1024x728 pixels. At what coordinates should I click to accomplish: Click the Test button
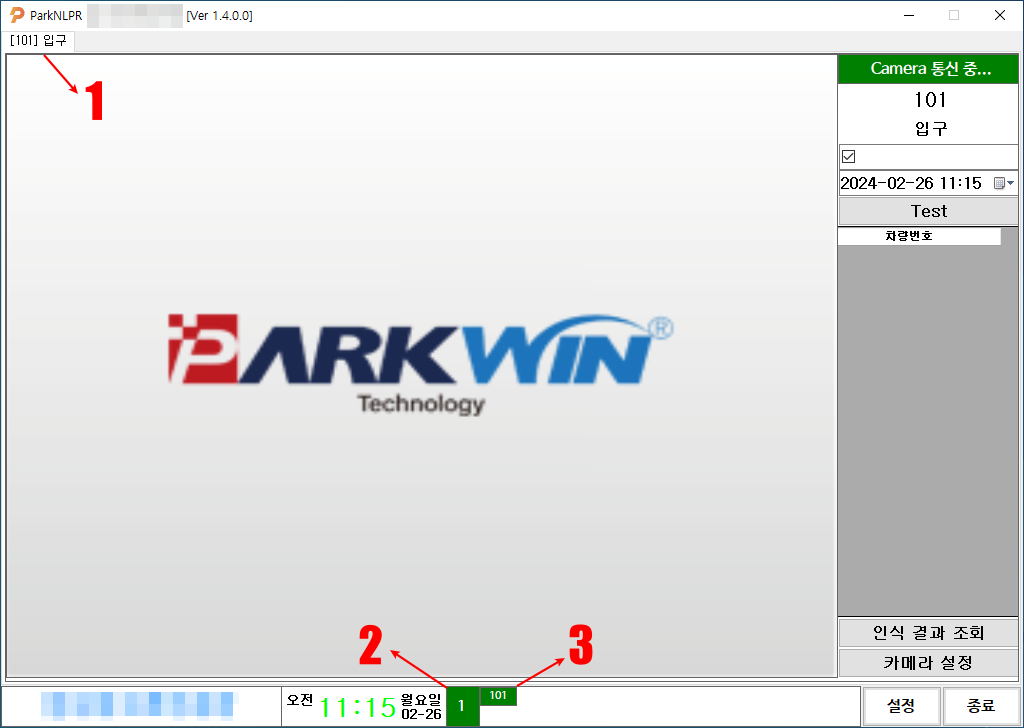(x=928, y=211)
